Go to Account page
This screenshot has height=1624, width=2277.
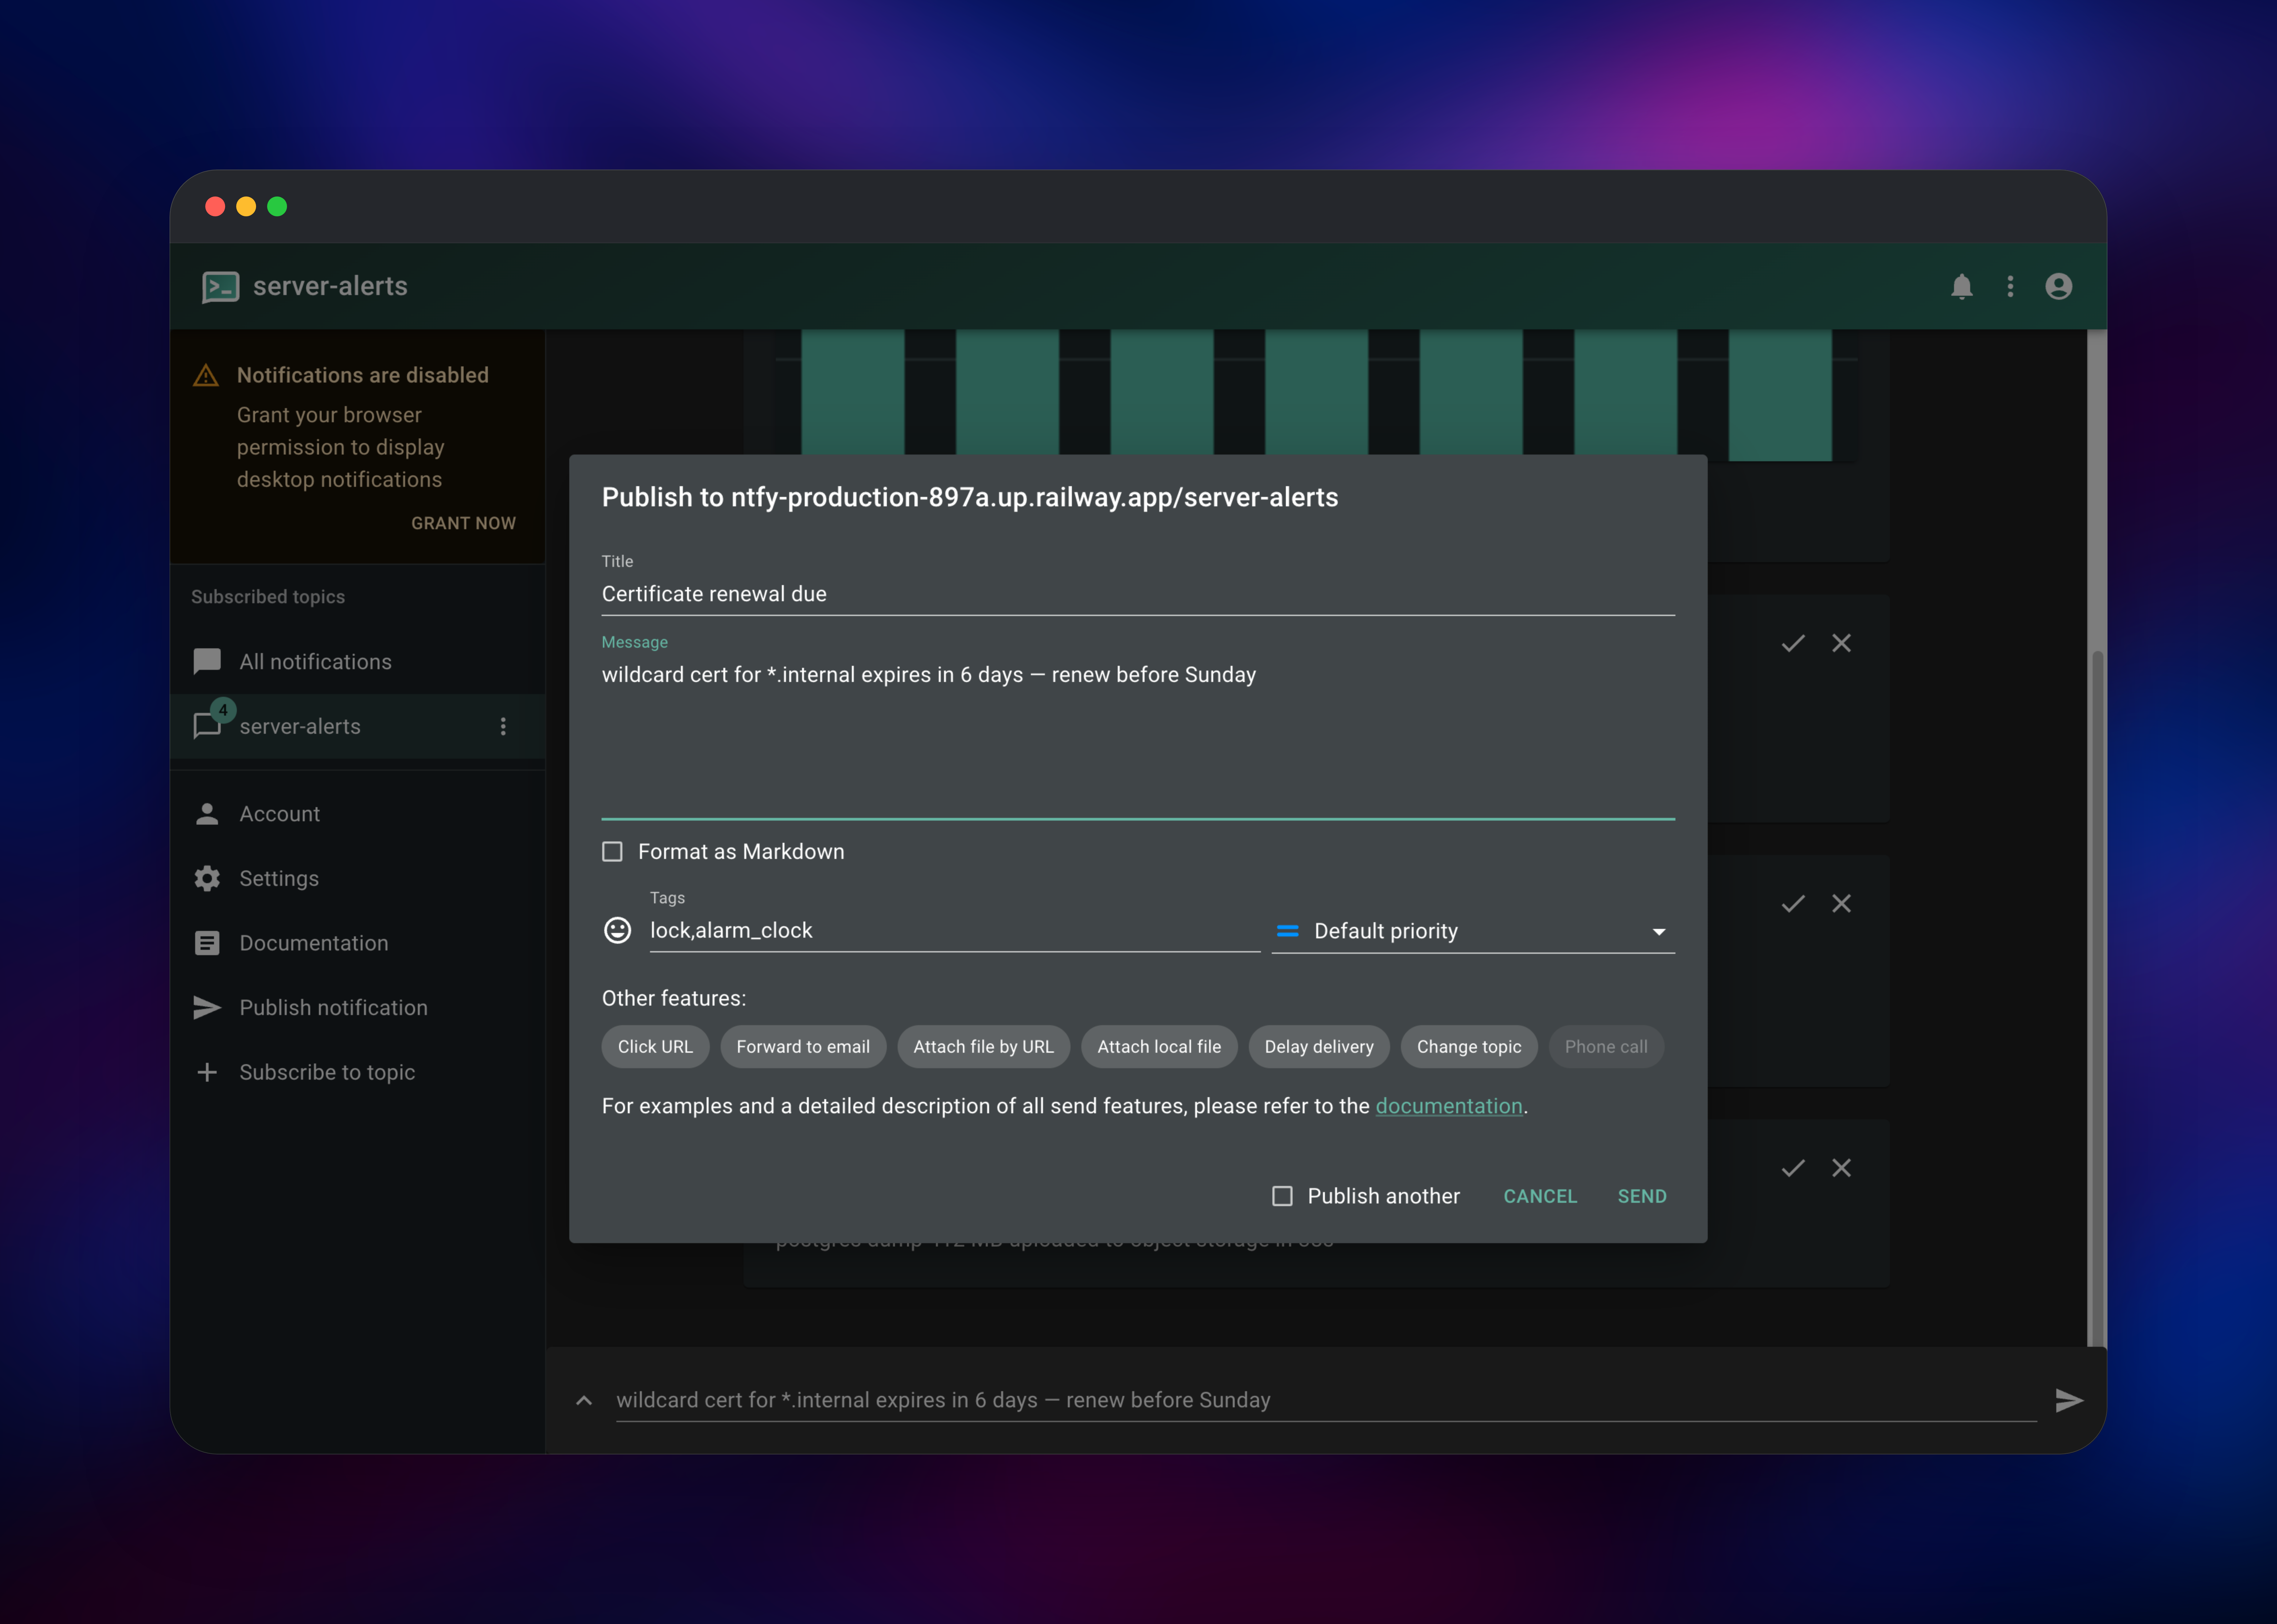pyautogui.click(x=358, y=814)
